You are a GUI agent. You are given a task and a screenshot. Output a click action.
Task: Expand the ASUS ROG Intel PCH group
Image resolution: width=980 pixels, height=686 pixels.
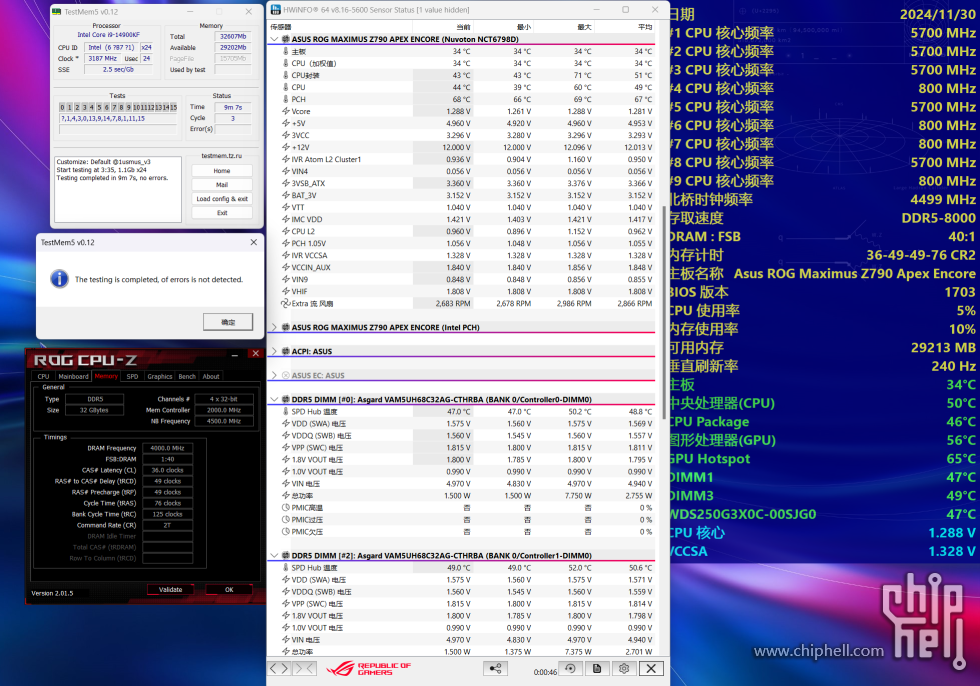point(274,327)
